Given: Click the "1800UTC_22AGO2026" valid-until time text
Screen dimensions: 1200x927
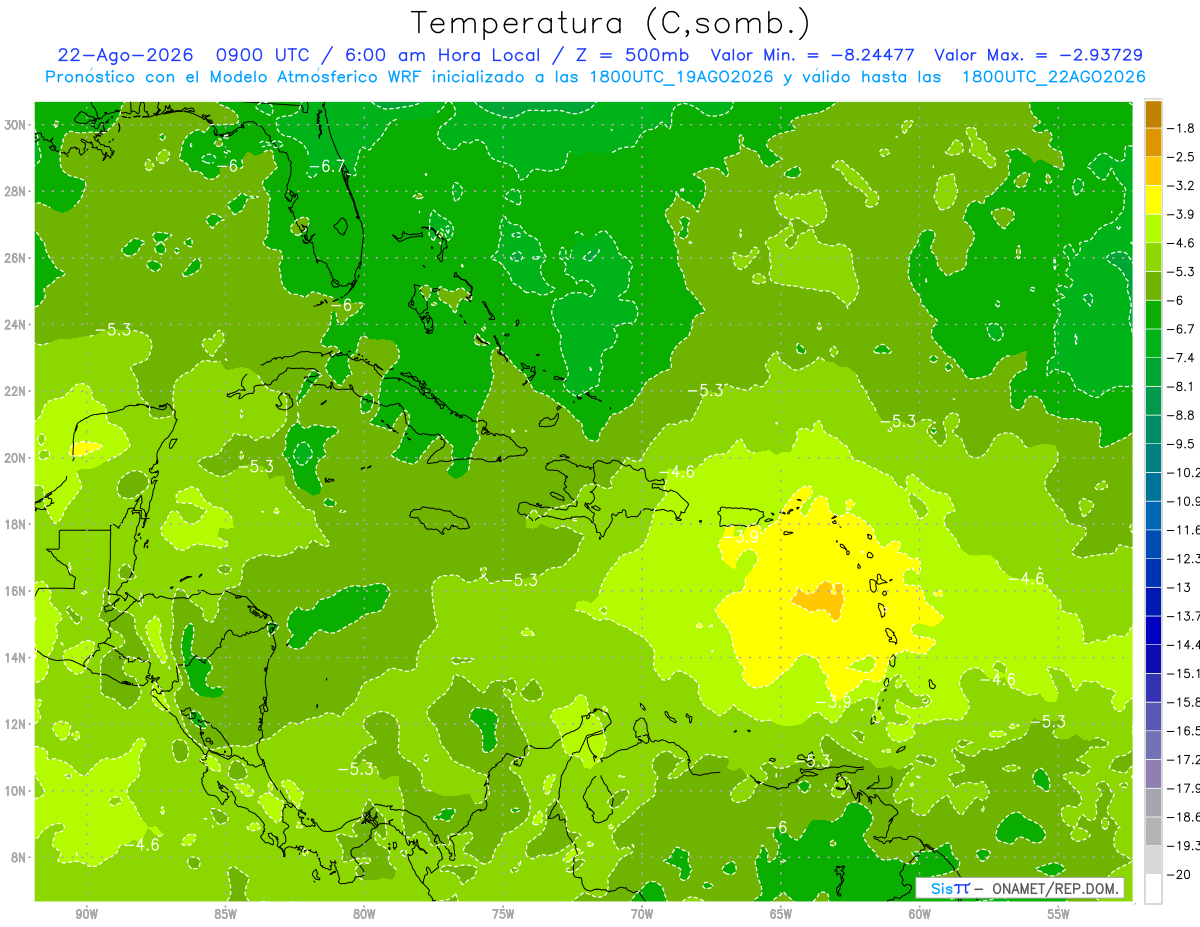Looking at the screenshot, I should [x=1053, y=77].
